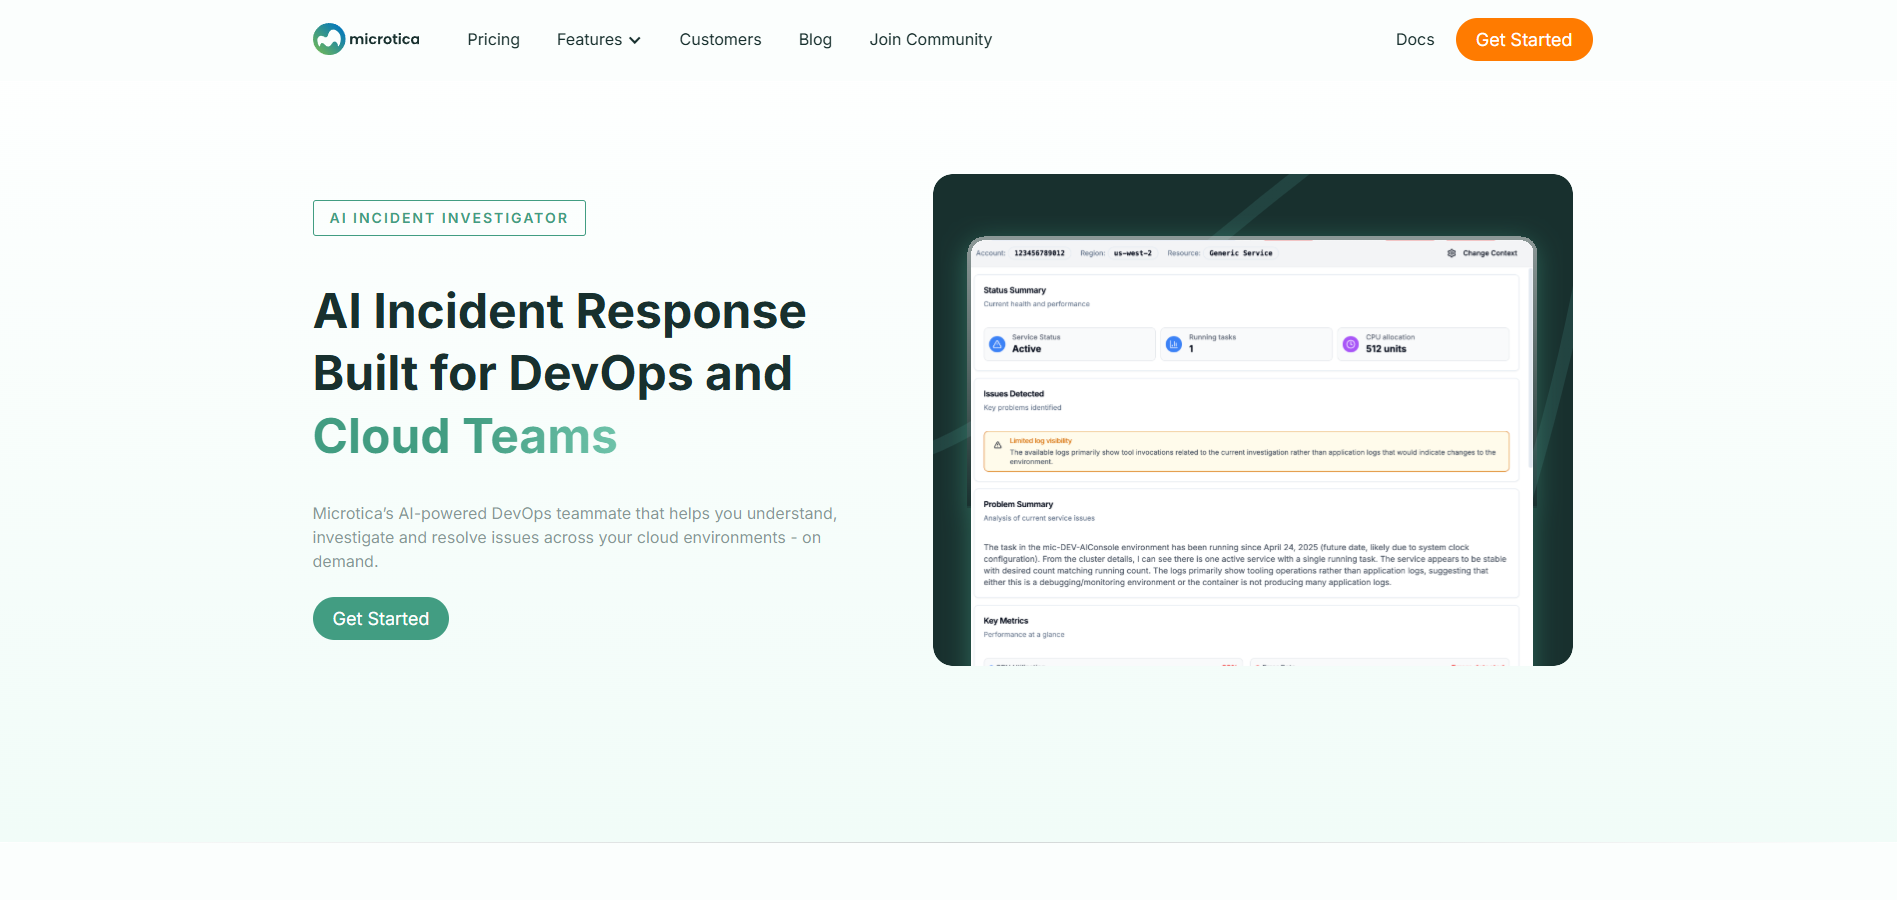The image size is (1897, 900).
Task: Expand the Features dropdown menu
Action: click(598, 39)
